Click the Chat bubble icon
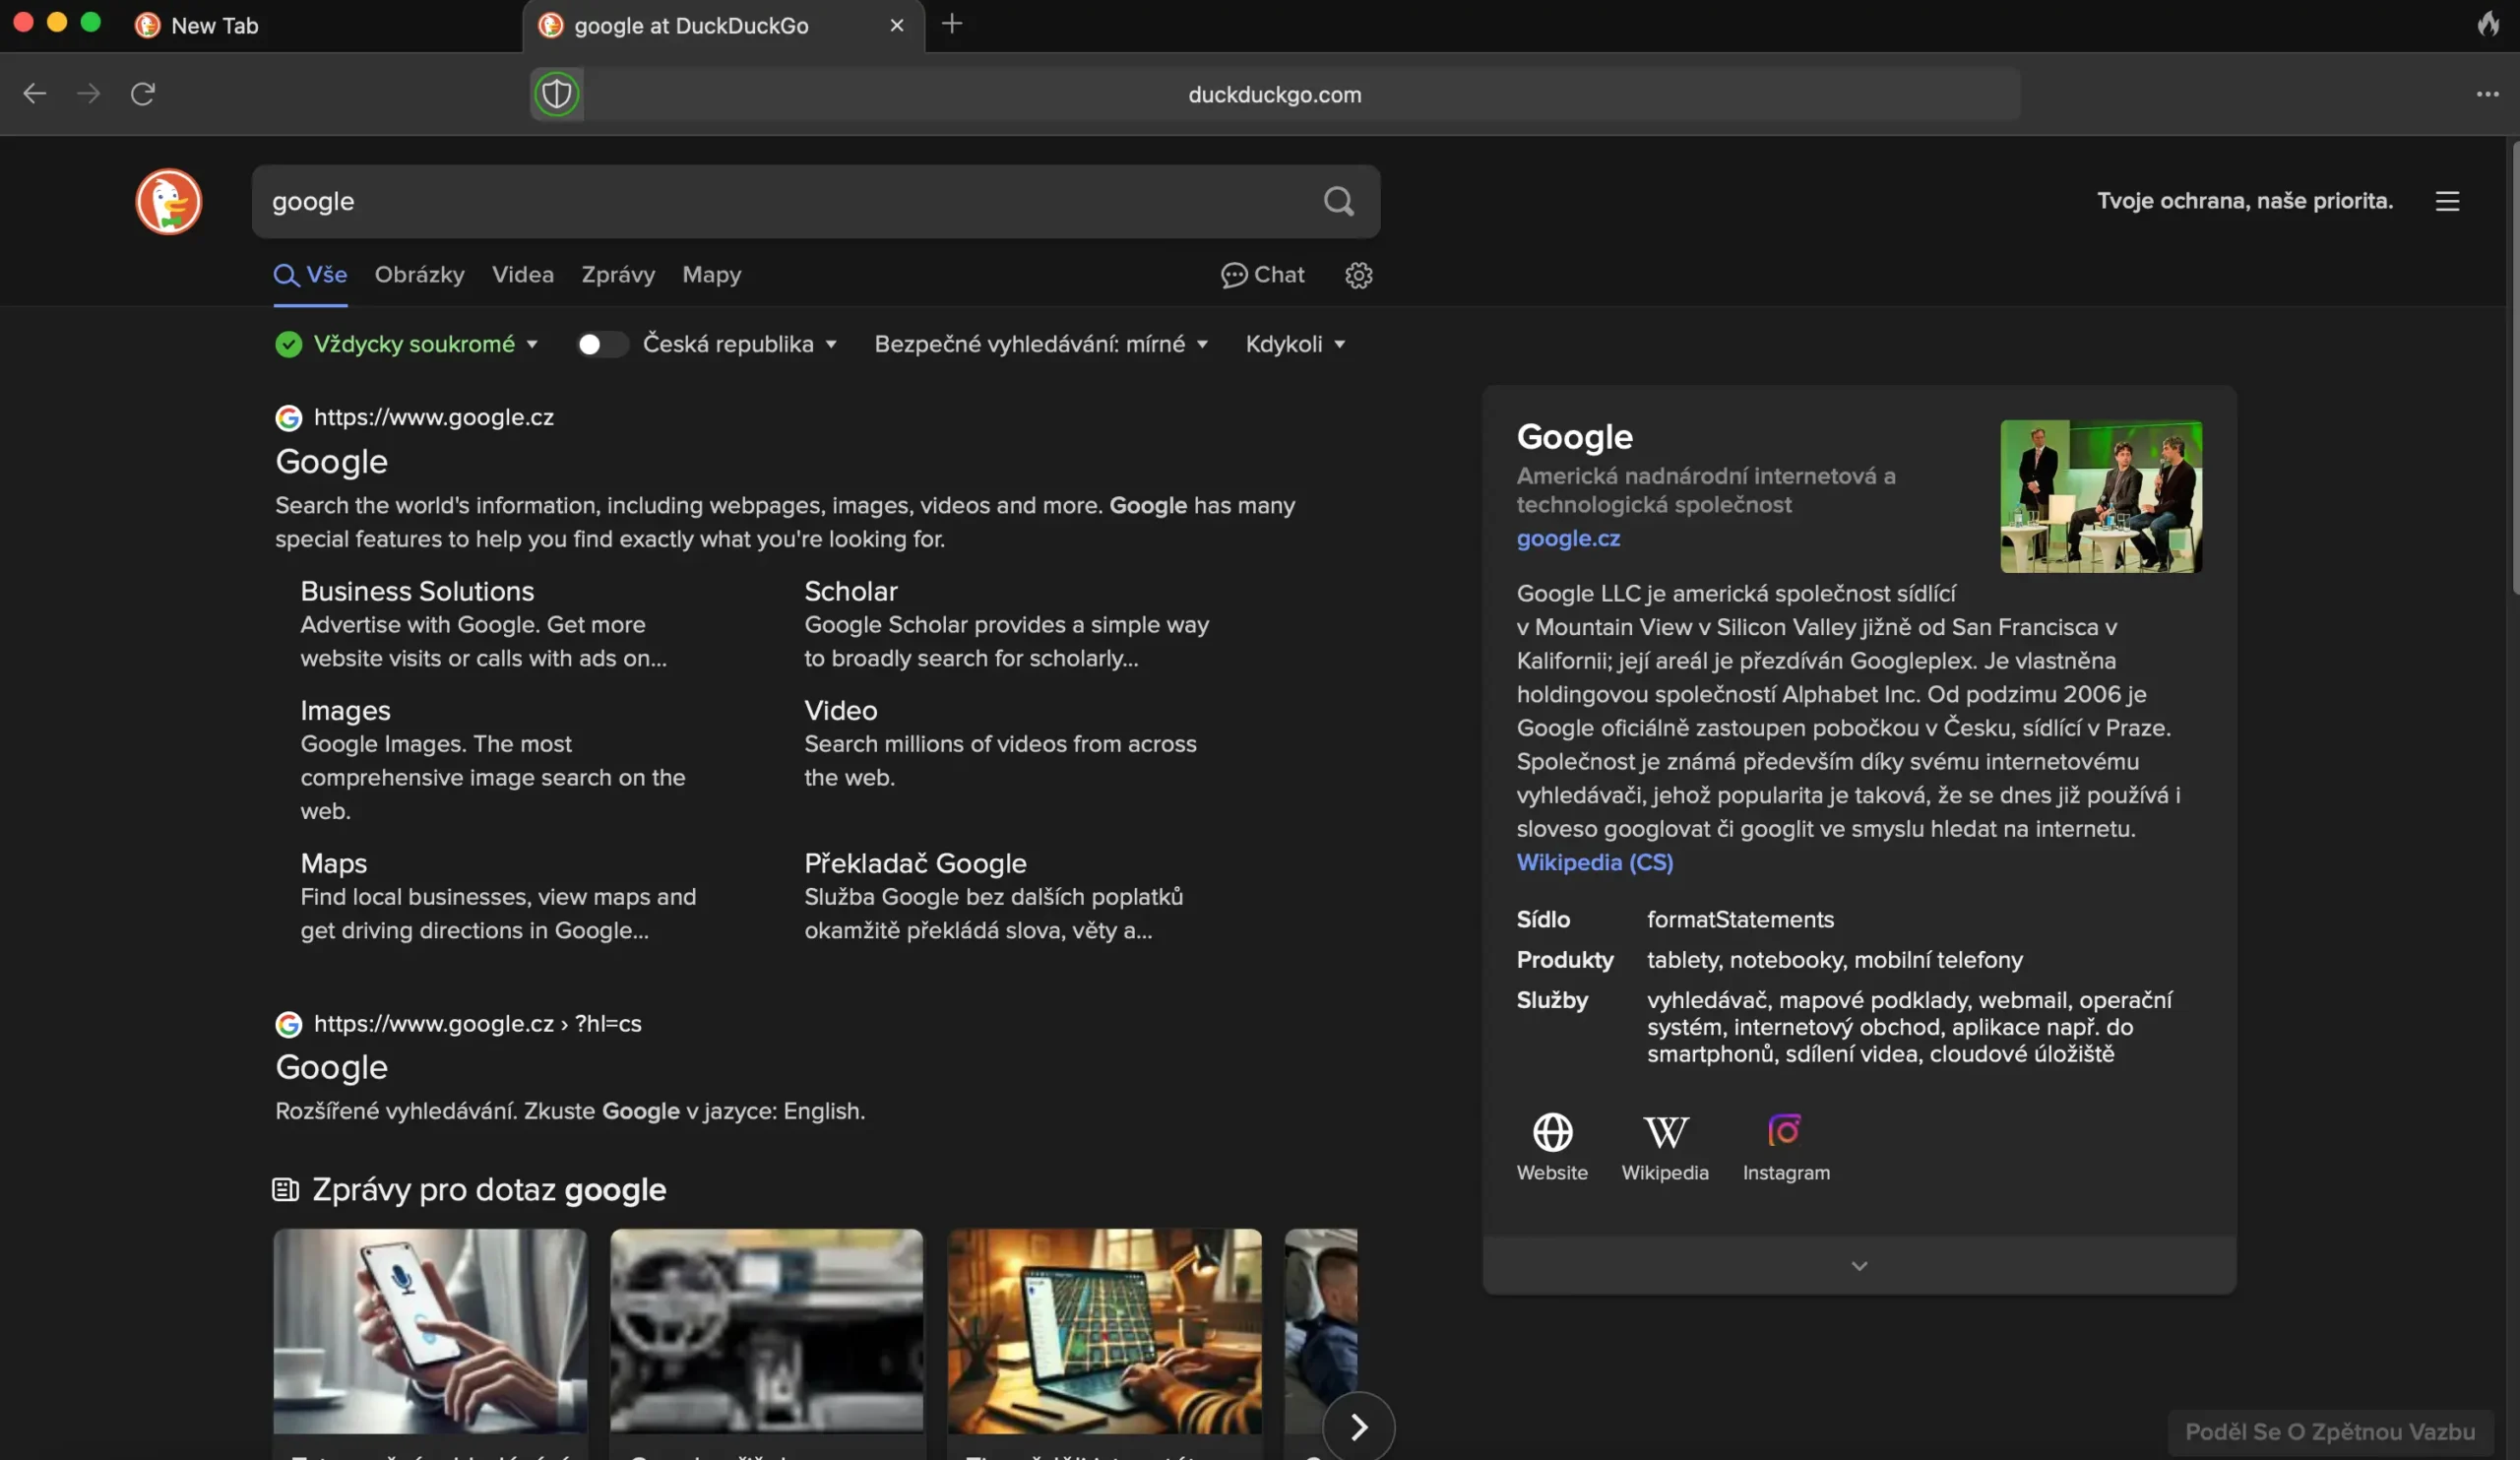Viewport: 2520px width, 1460px height. 1232,273
